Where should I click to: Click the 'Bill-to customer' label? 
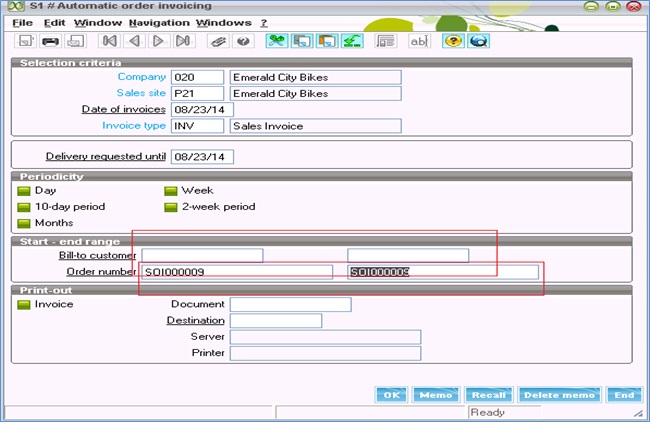coord(97,255)
